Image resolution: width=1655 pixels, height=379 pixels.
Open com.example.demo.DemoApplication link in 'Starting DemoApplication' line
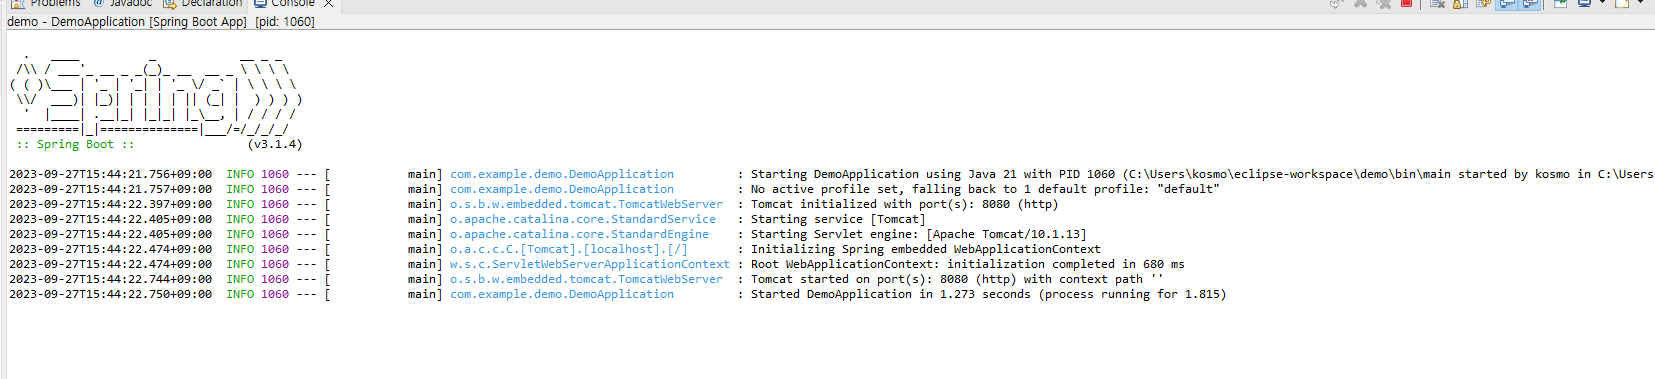(x=562, y=174)
